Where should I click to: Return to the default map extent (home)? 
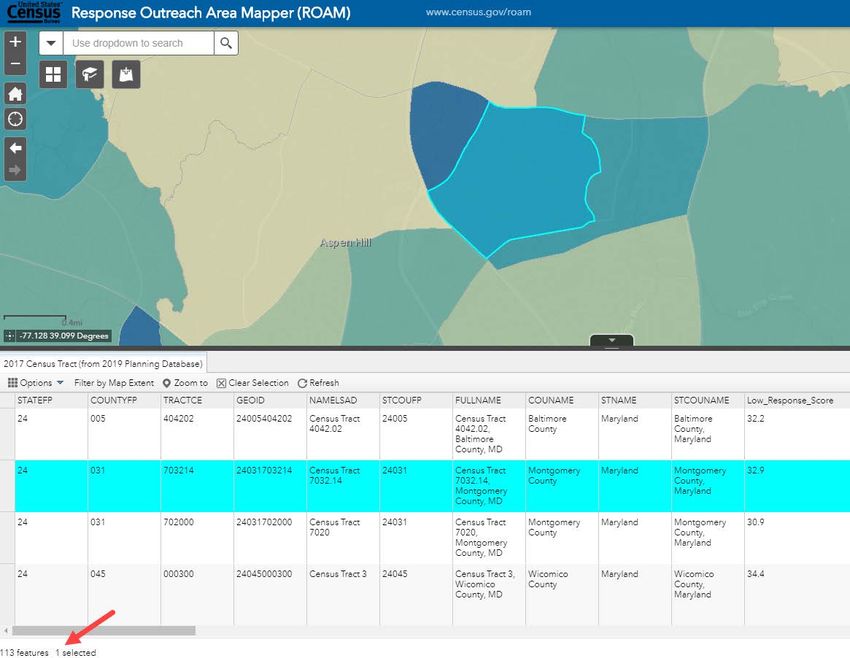coord(15,94)
